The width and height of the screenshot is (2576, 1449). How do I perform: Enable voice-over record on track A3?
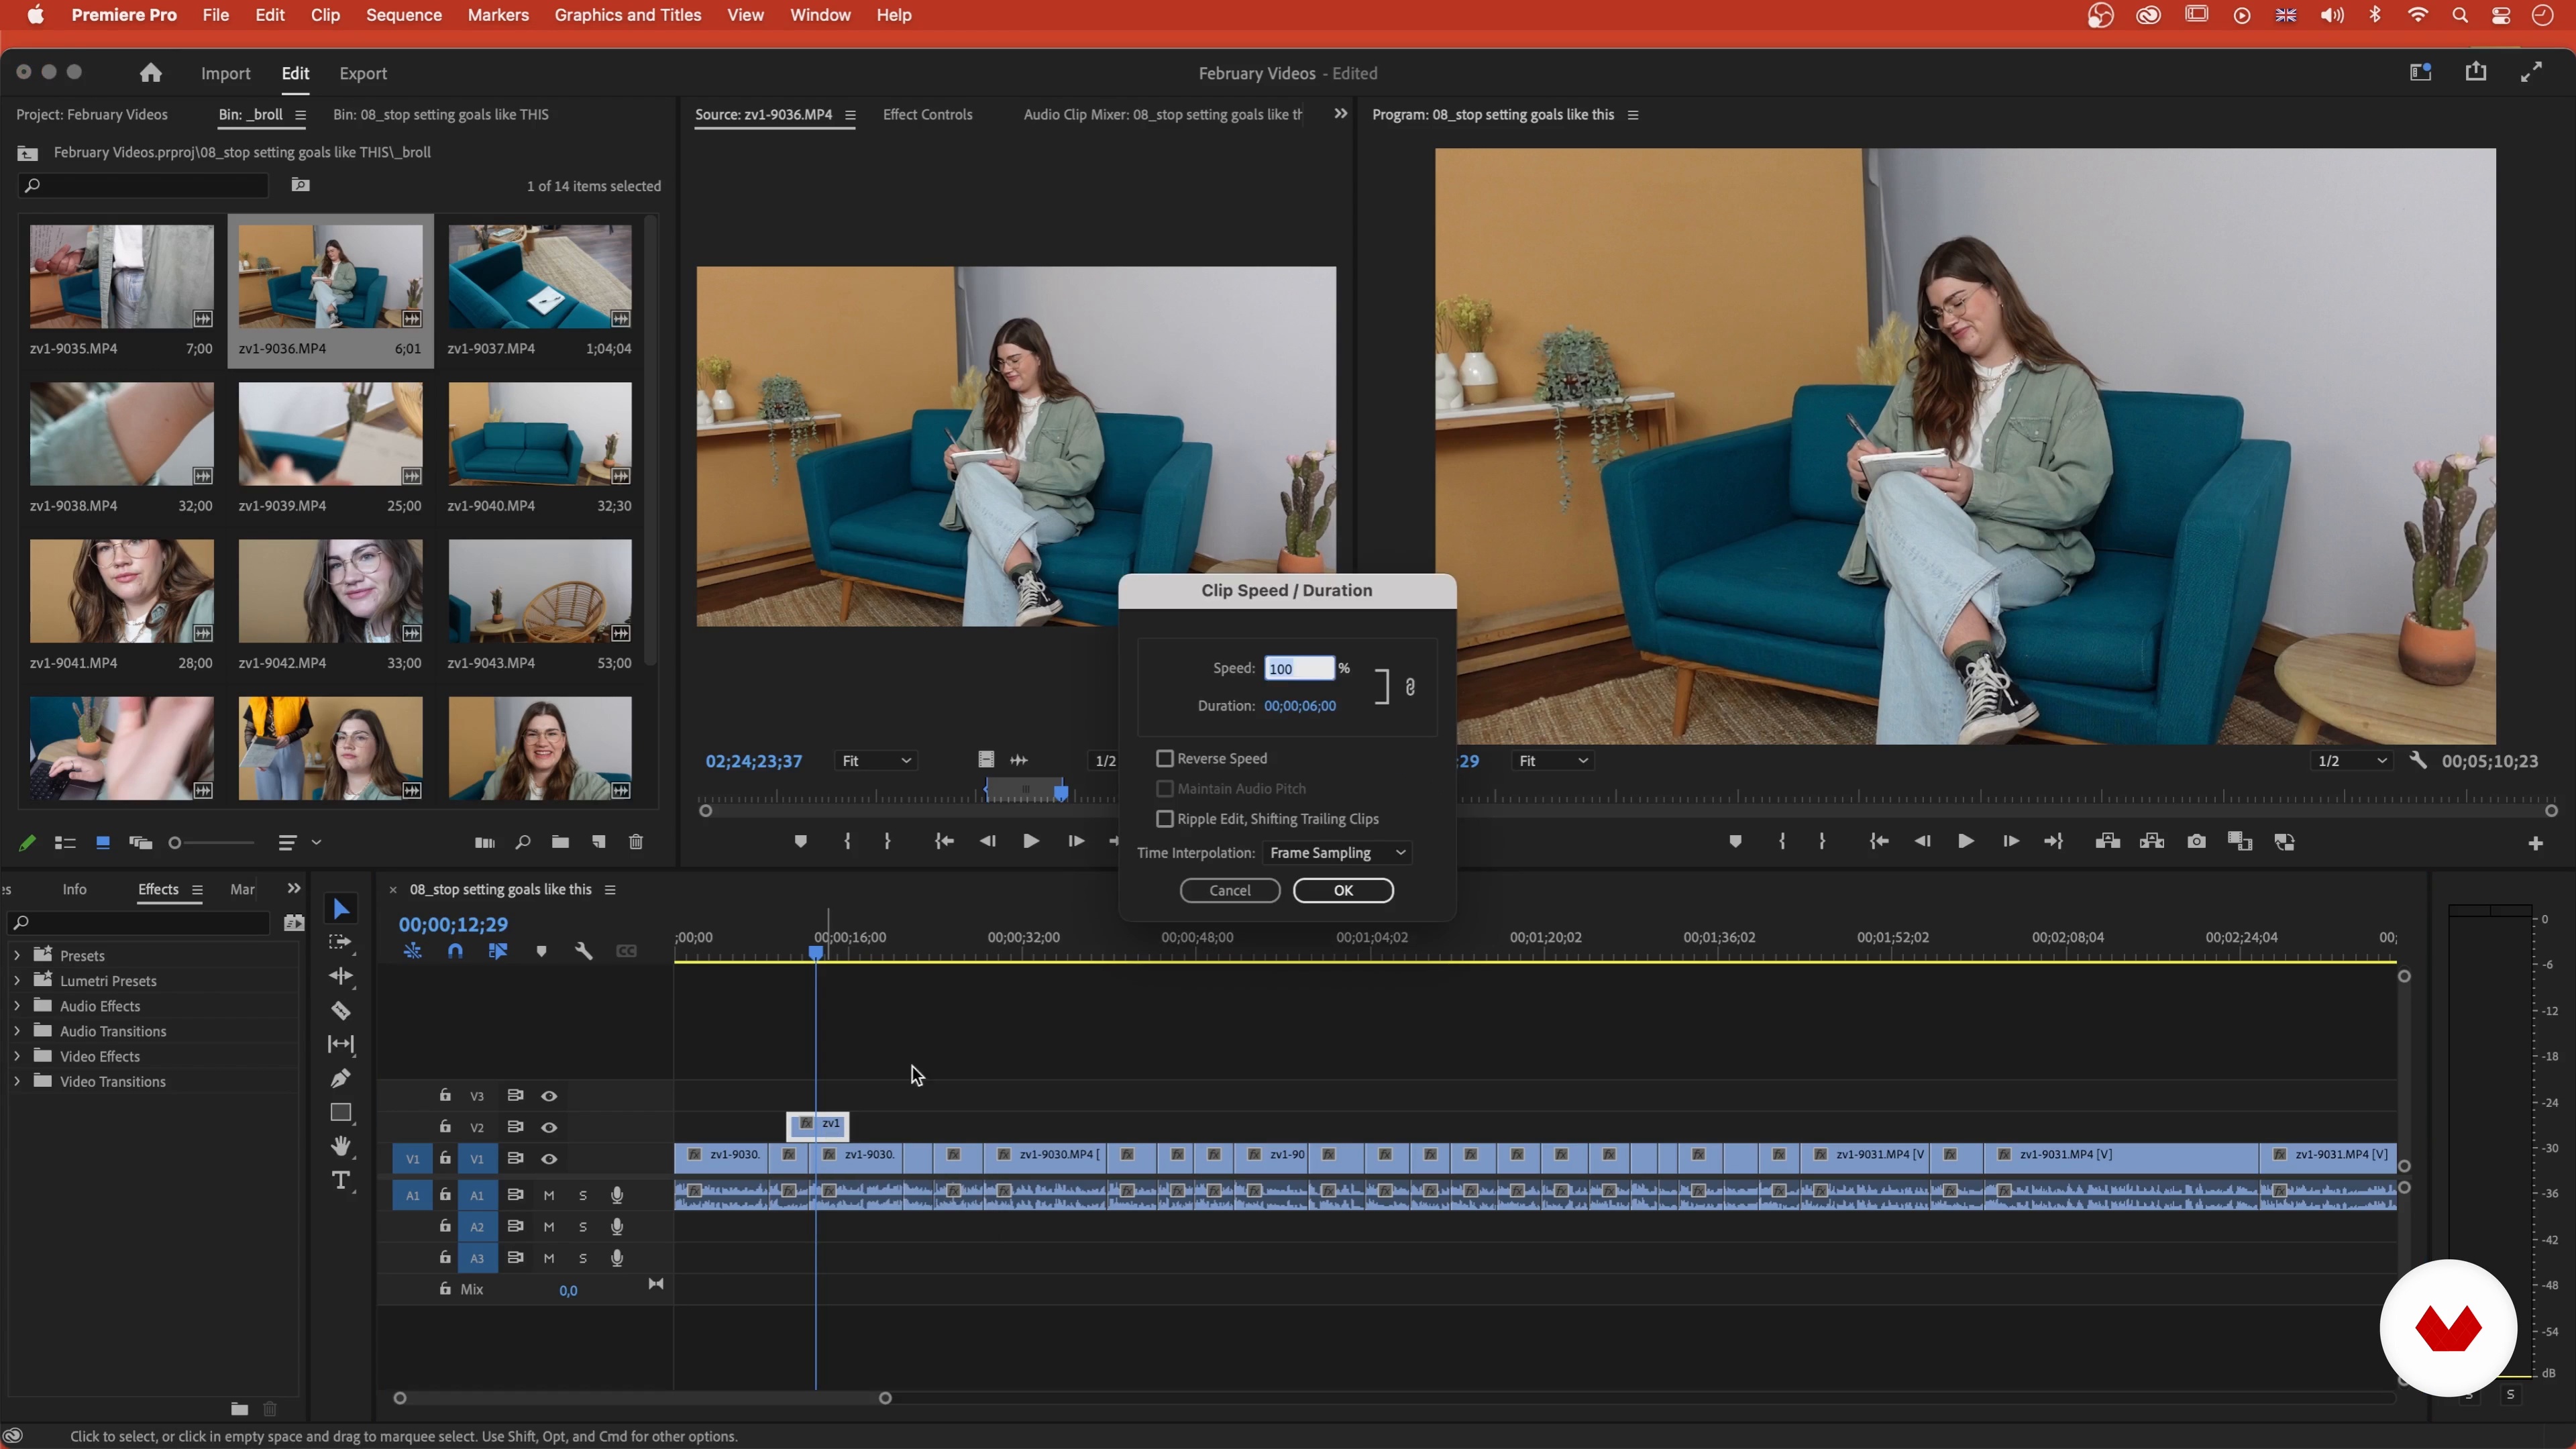pos(617,1258)
